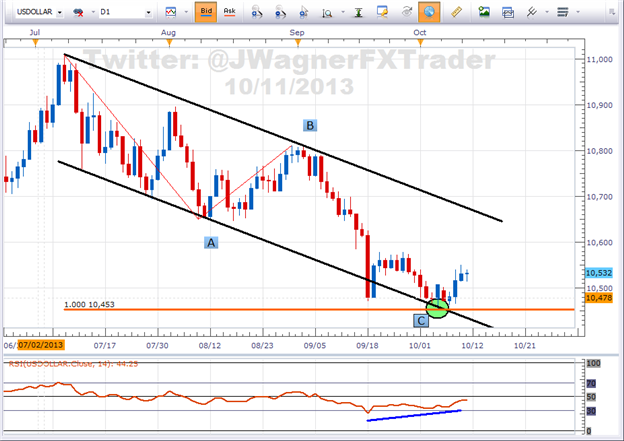Click the RSI(USDOLLAR.Close, 14) indicator label
624x441 pixels.
(73, 364)
